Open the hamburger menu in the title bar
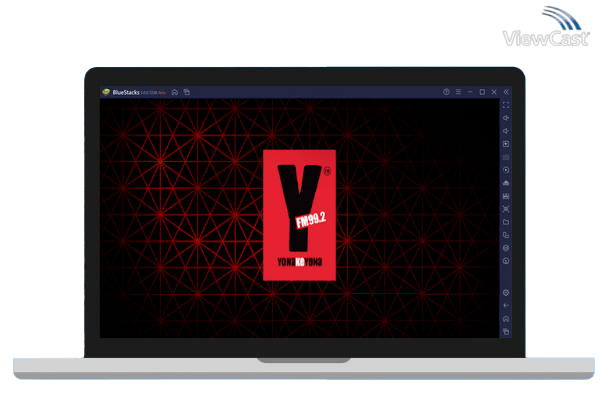 click(458, 92)
